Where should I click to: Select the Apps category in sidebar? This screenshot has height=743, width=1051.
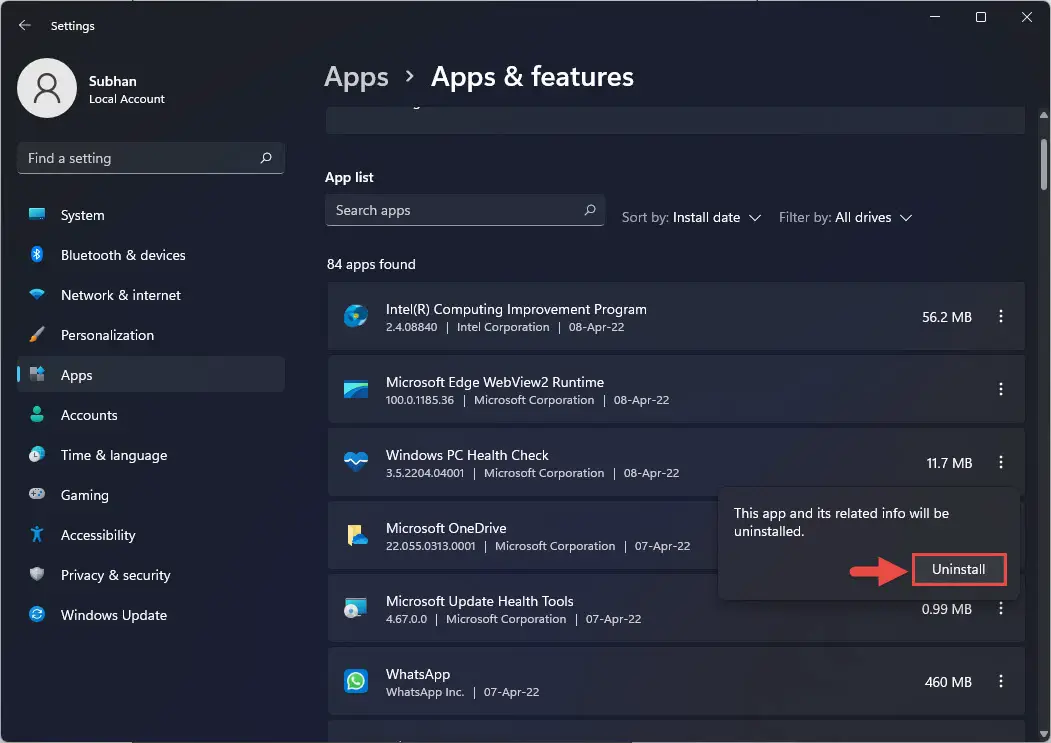pyautogui.click(x=151, y=374)
